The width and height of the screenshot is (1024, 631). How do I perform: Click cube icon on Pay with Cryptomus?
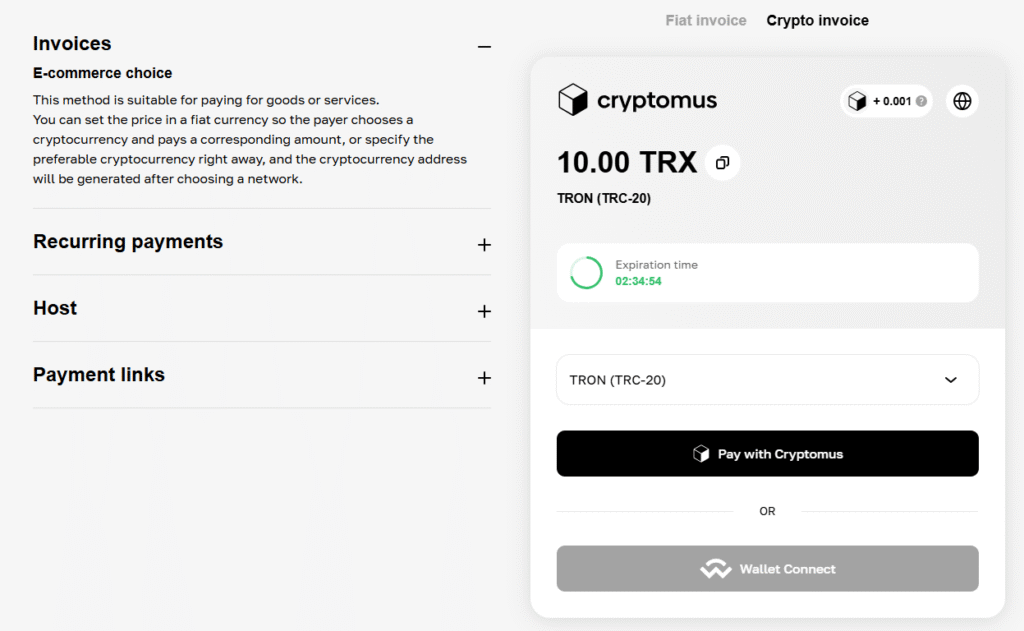[701, 454]
